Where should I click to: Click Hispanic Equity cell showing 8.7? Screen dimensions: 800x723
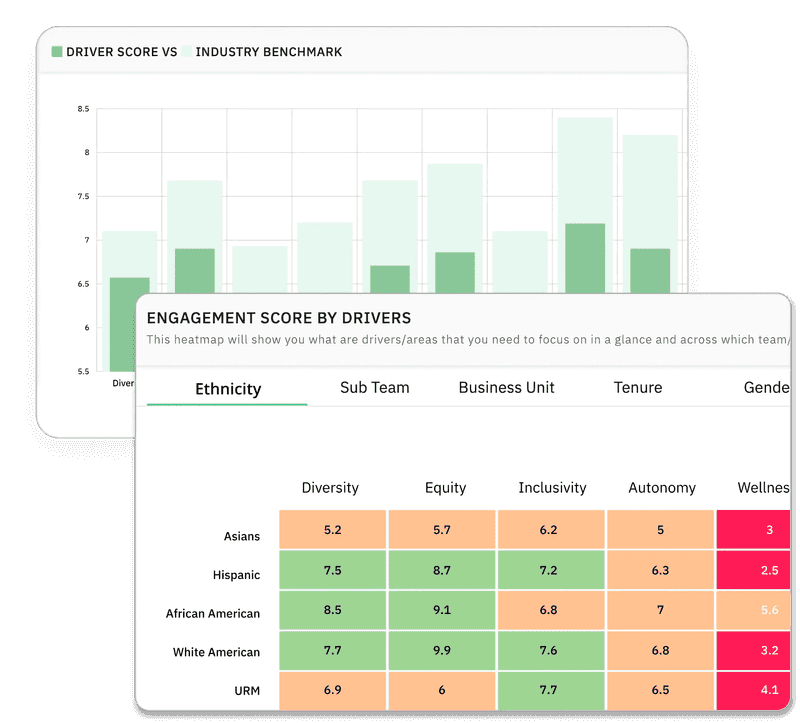[x=442, y=570]
